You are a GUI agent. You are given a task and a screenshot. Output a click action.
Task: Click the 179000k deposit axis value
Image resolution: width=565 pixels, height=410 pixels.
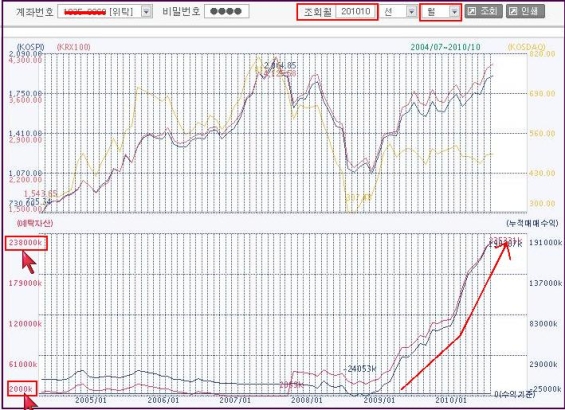coord(25,283)
